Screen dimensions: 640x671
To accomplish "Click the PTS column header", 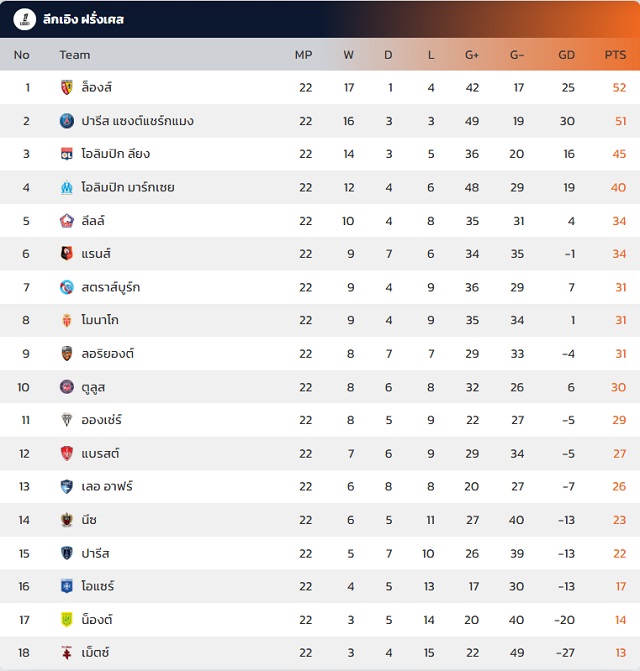I will point(615,55).
